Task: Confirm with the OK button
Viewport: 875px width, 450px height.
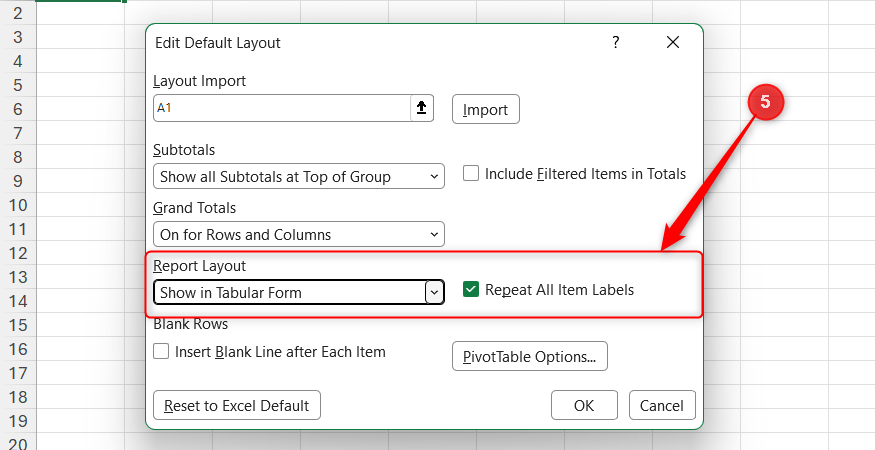Action: tap(584, 405)
